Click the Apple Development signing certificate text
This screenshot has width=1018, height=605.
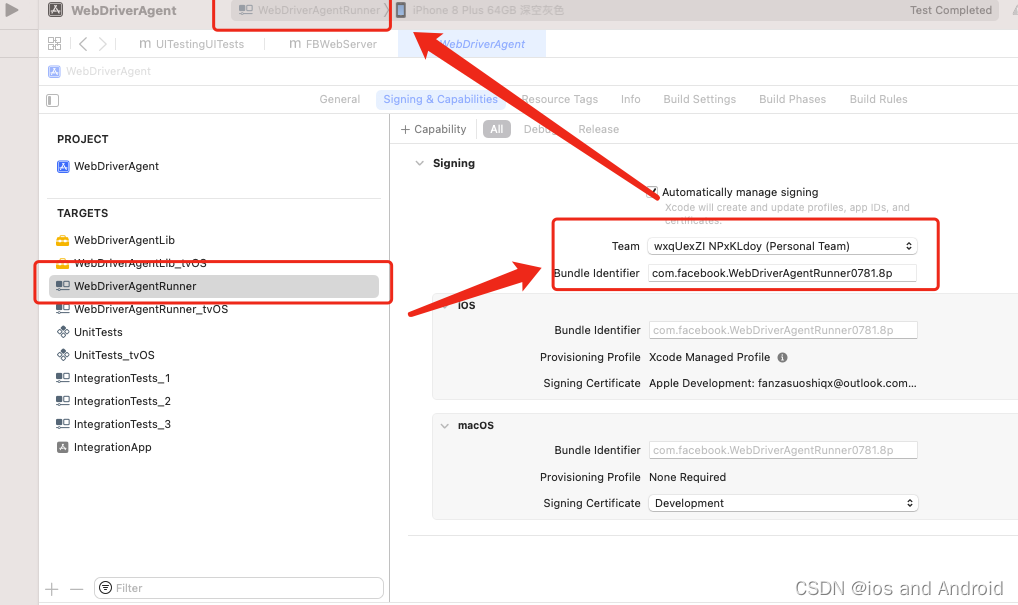[x=783, y=383]
